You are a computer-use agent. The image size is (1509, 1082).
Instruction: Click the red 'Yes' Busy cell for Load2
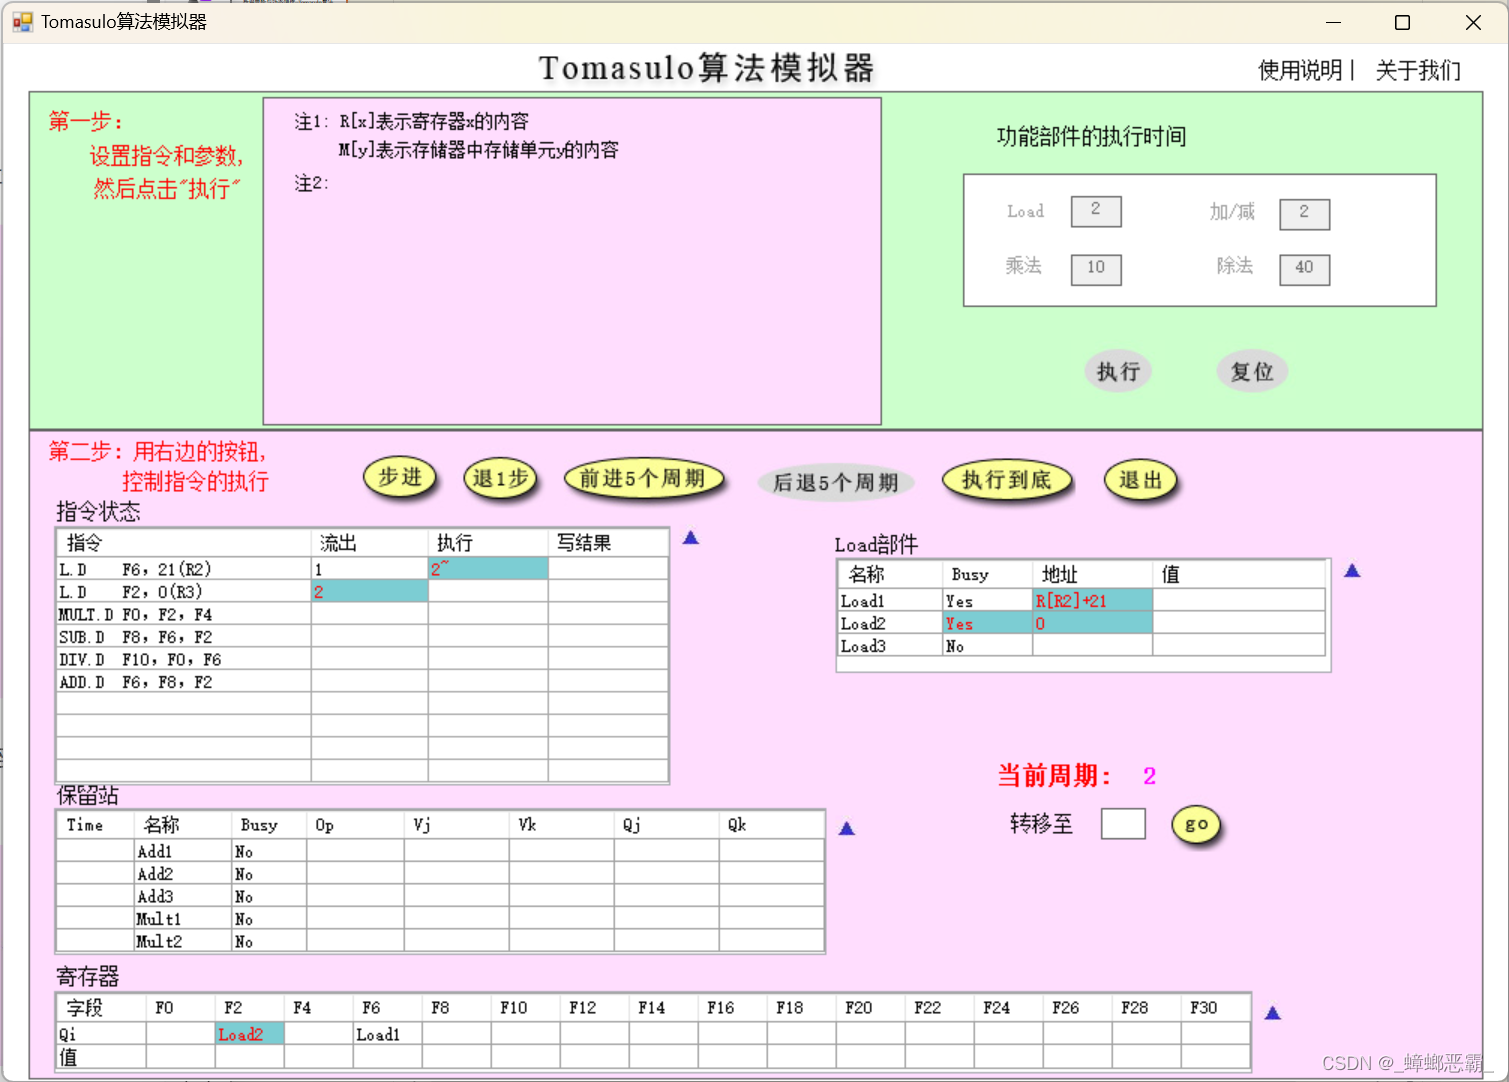(987, 623)
